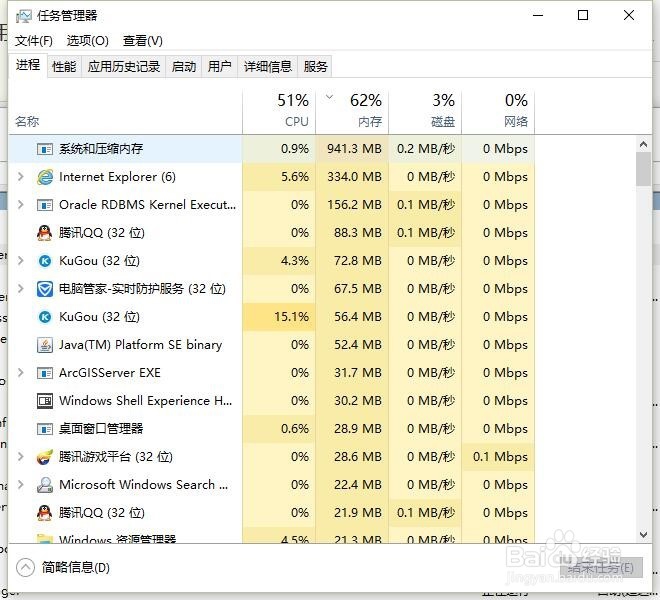Select the 15.1% CPU cell

pos(279,317)
